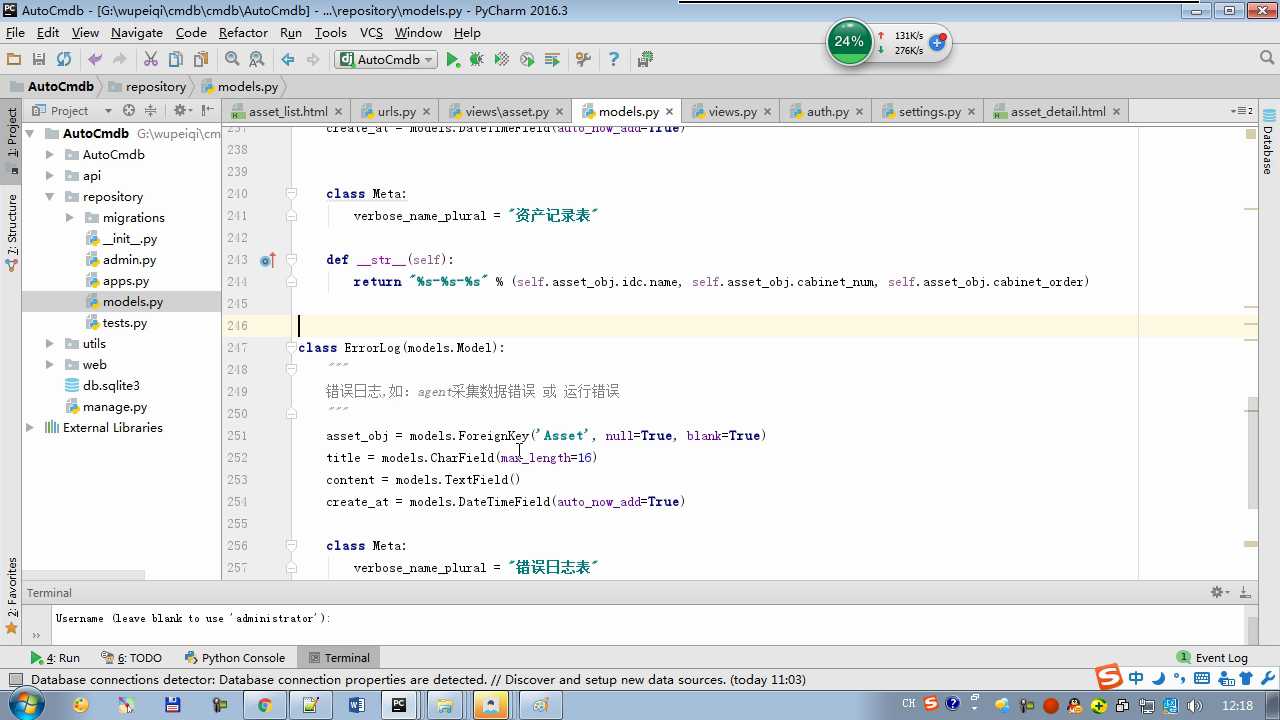Switch to the urls.py tab
1280x720 pixels.
[396, 111]
